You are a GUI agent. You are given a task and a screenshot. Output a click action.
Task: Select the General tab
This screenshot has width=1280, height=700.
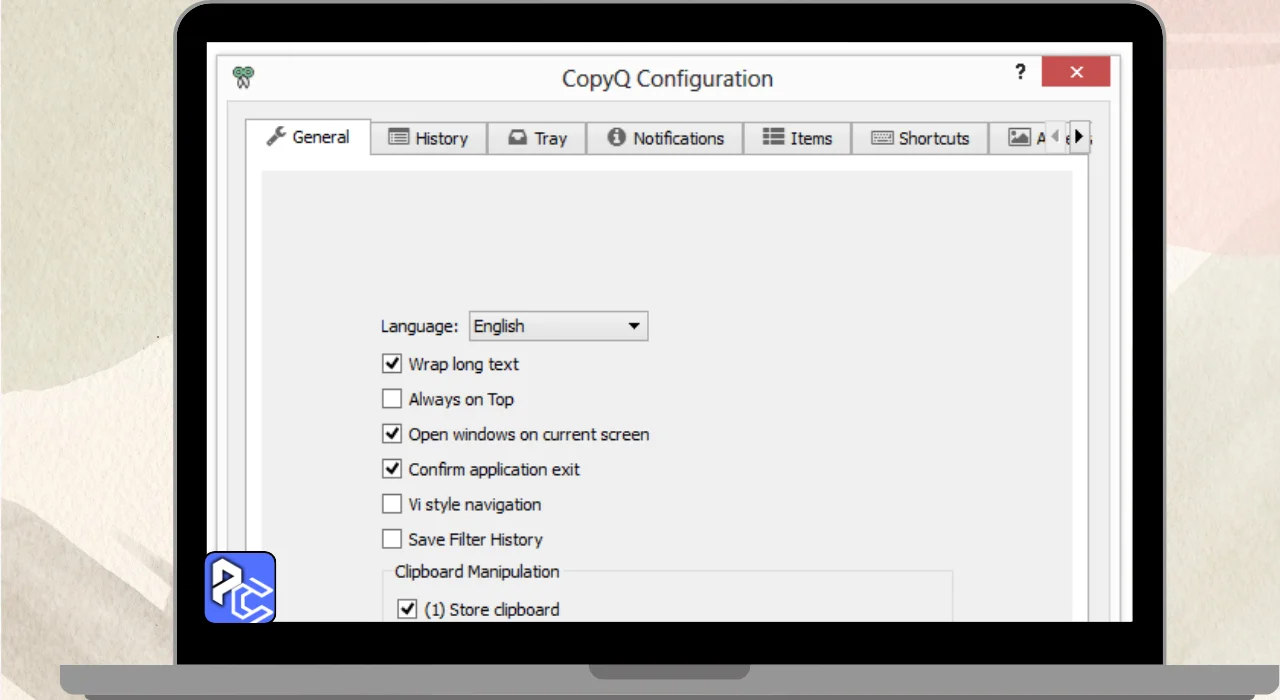coord(308,137)
